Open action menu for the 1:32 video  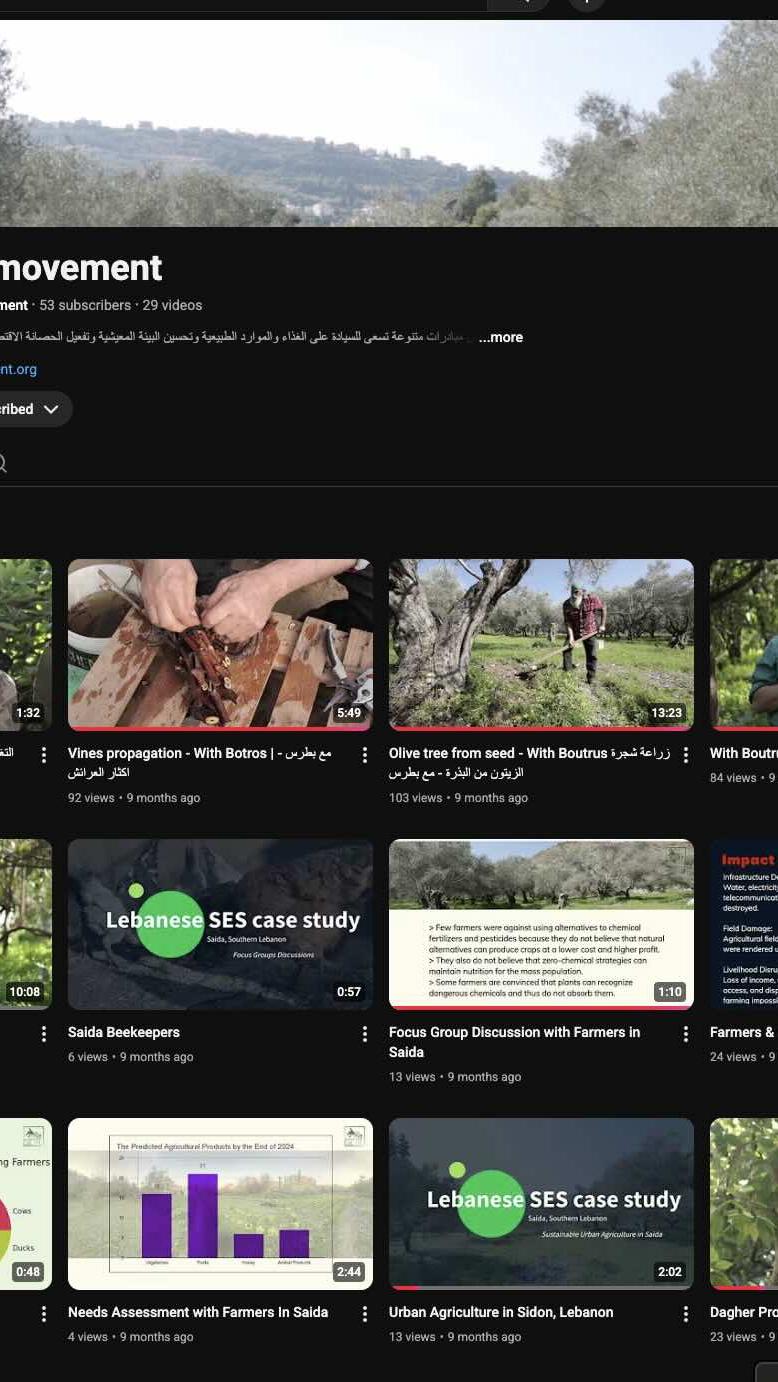(x=44, y=755)
